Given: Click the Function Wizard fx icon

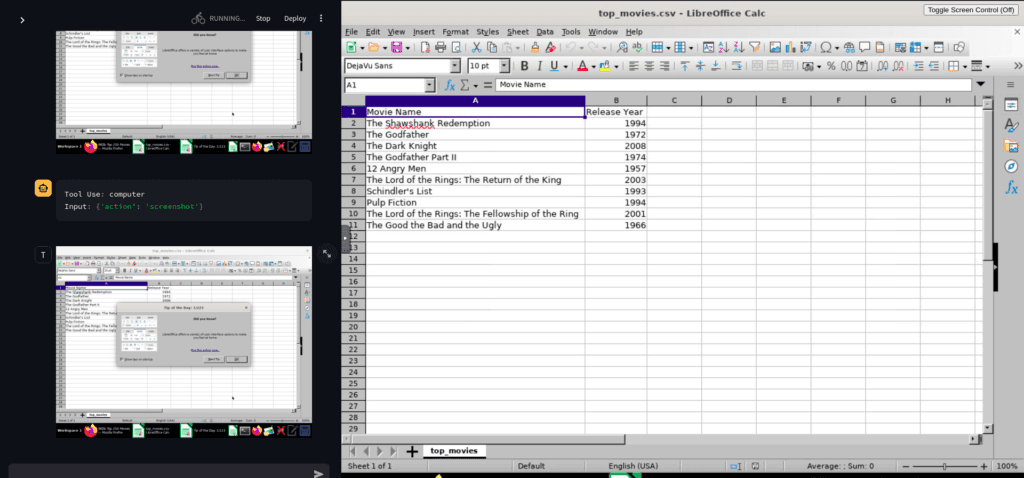Looking at the screenshot, I should pyautogui.click(x=449, y=85).
